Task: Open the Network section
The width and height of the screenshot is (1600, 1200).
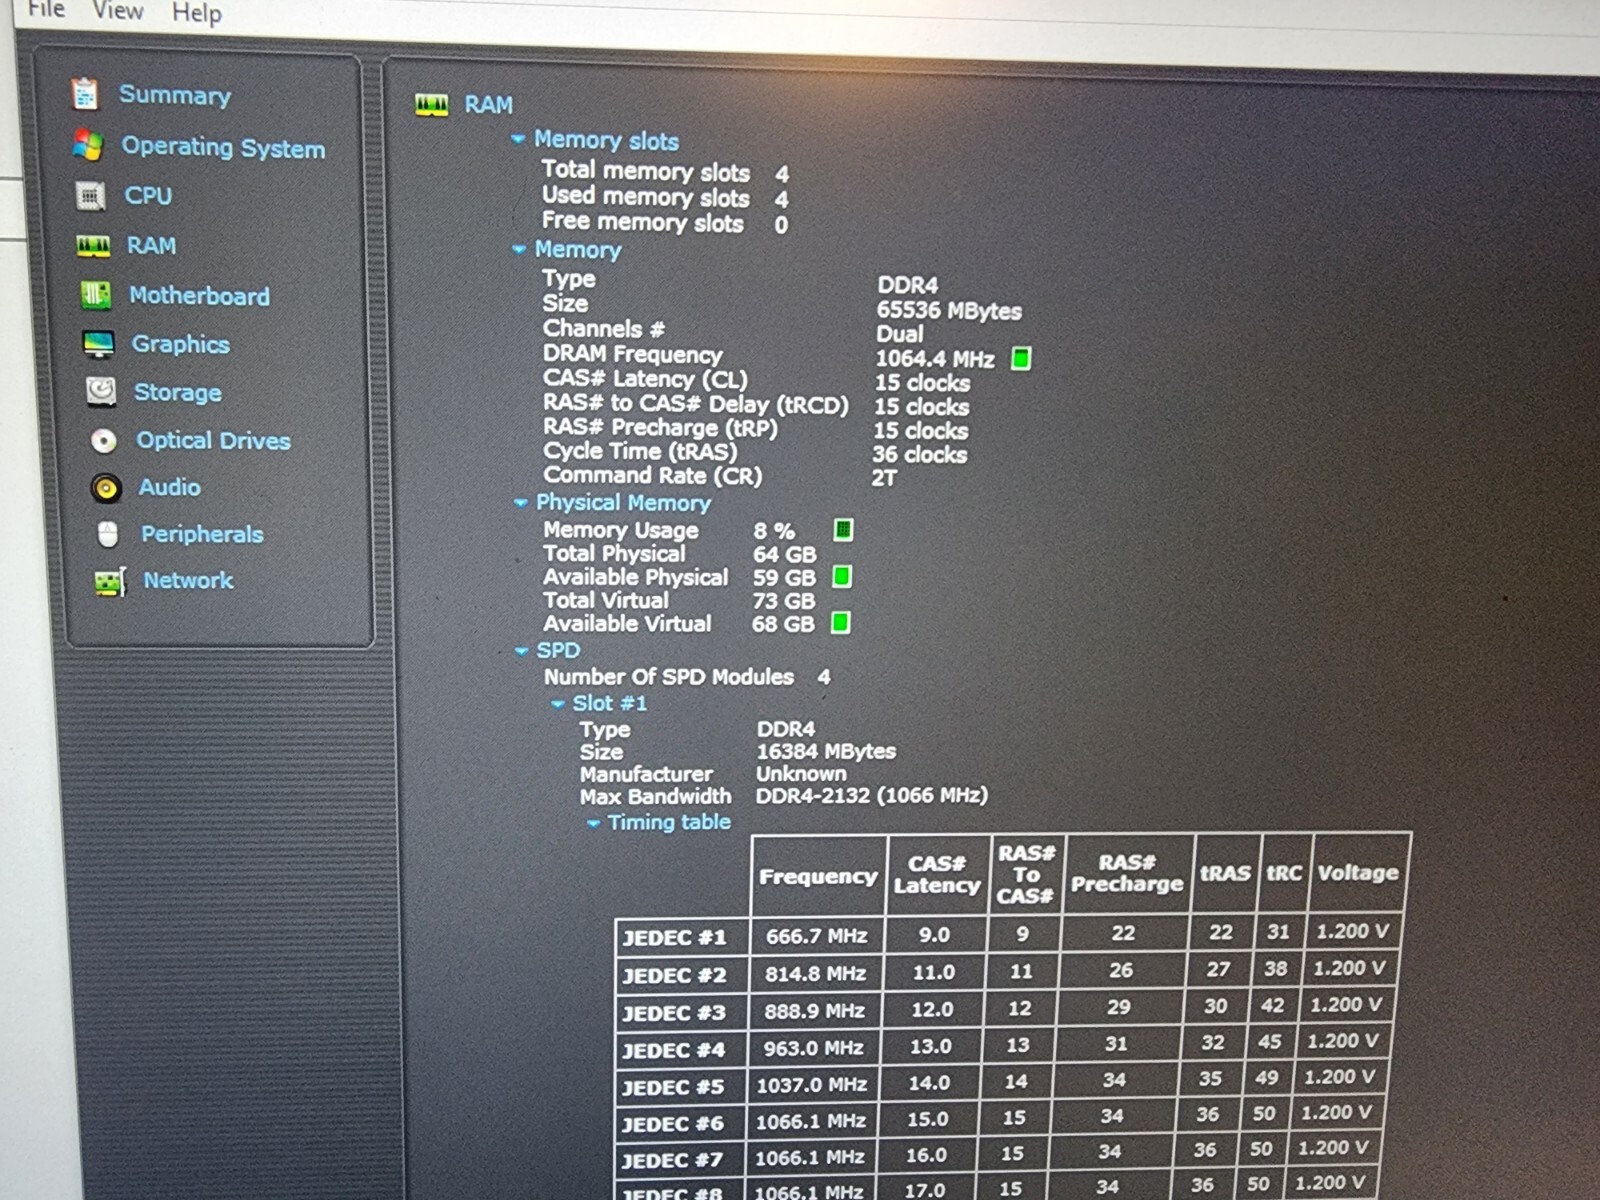Action: tap(188, 580)
